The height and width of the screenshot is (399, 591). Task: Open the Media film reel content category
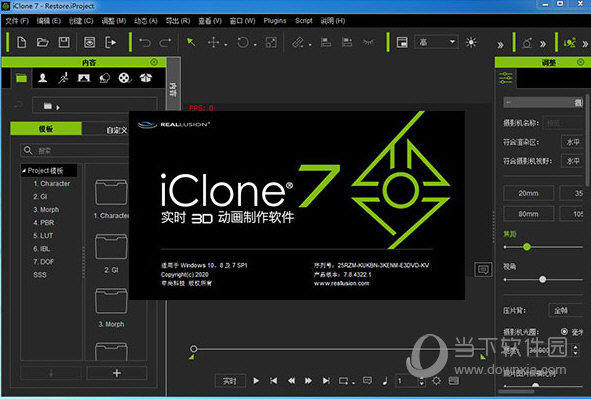(125, 78)
